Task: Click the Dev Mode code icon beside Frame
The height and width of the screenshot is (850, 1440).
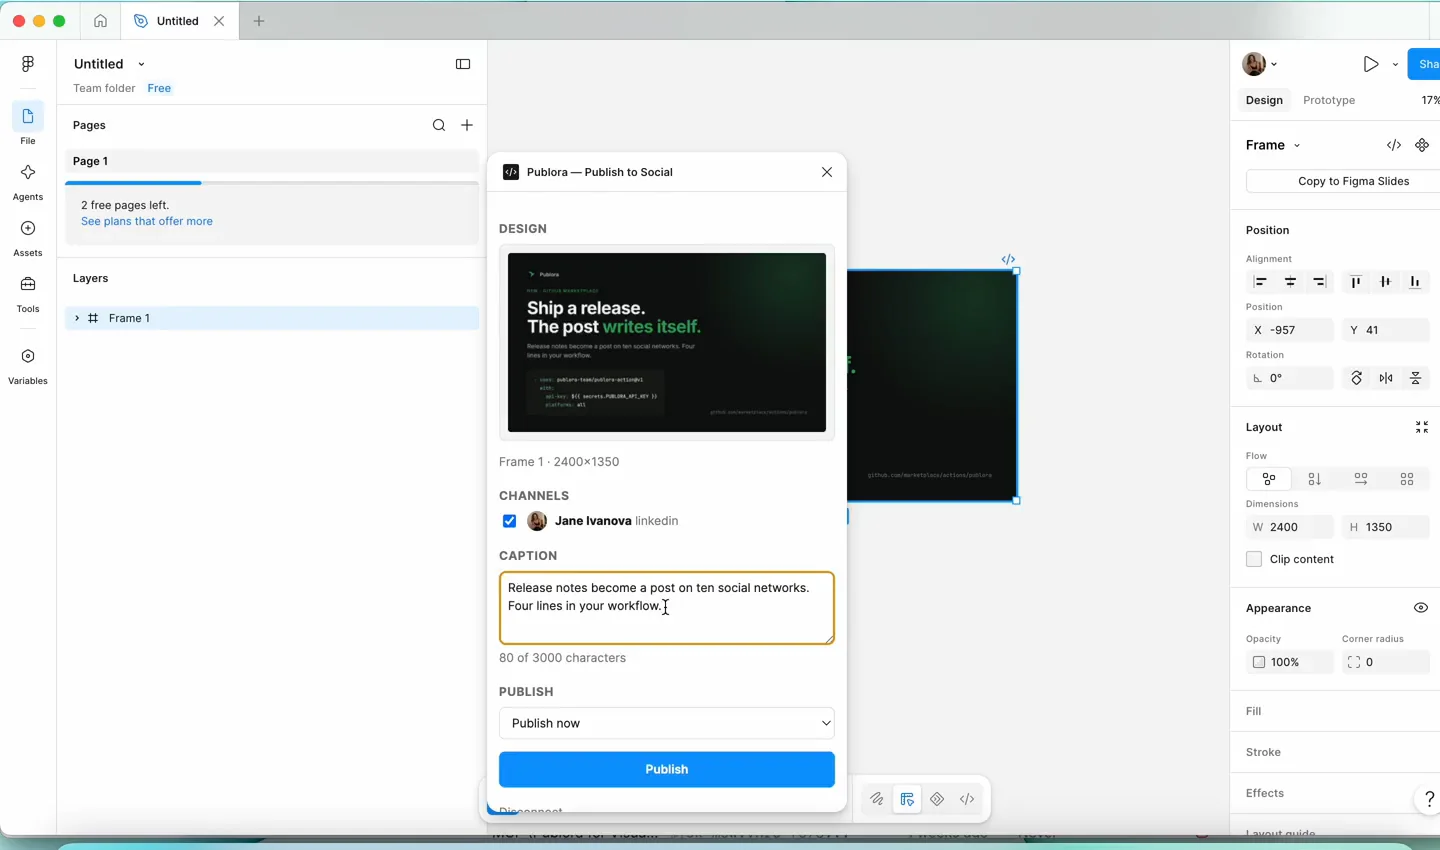Action: coord(1394,145)
